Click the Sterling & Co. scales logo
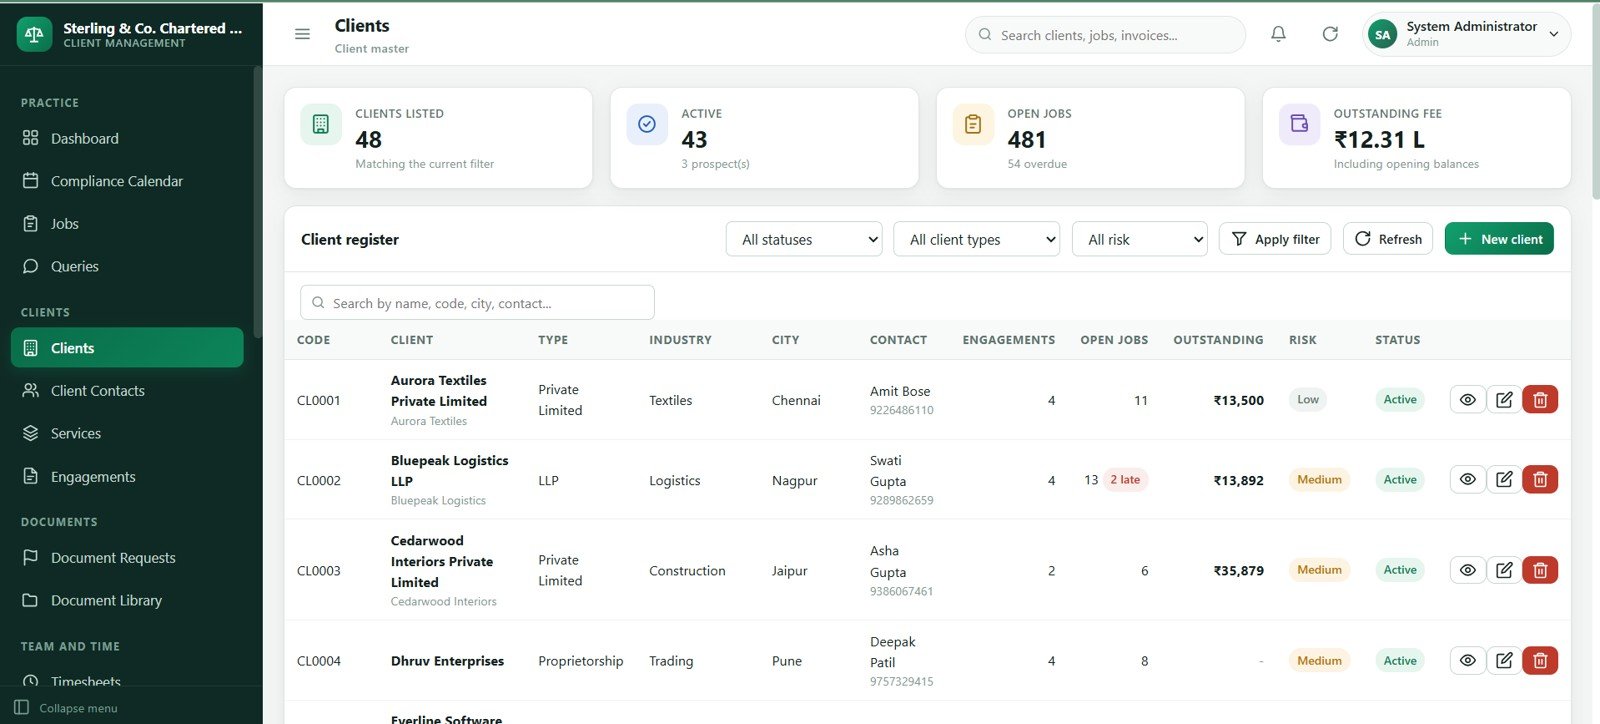The width and height of the screenshot is (1600, 724). [34, 34]
